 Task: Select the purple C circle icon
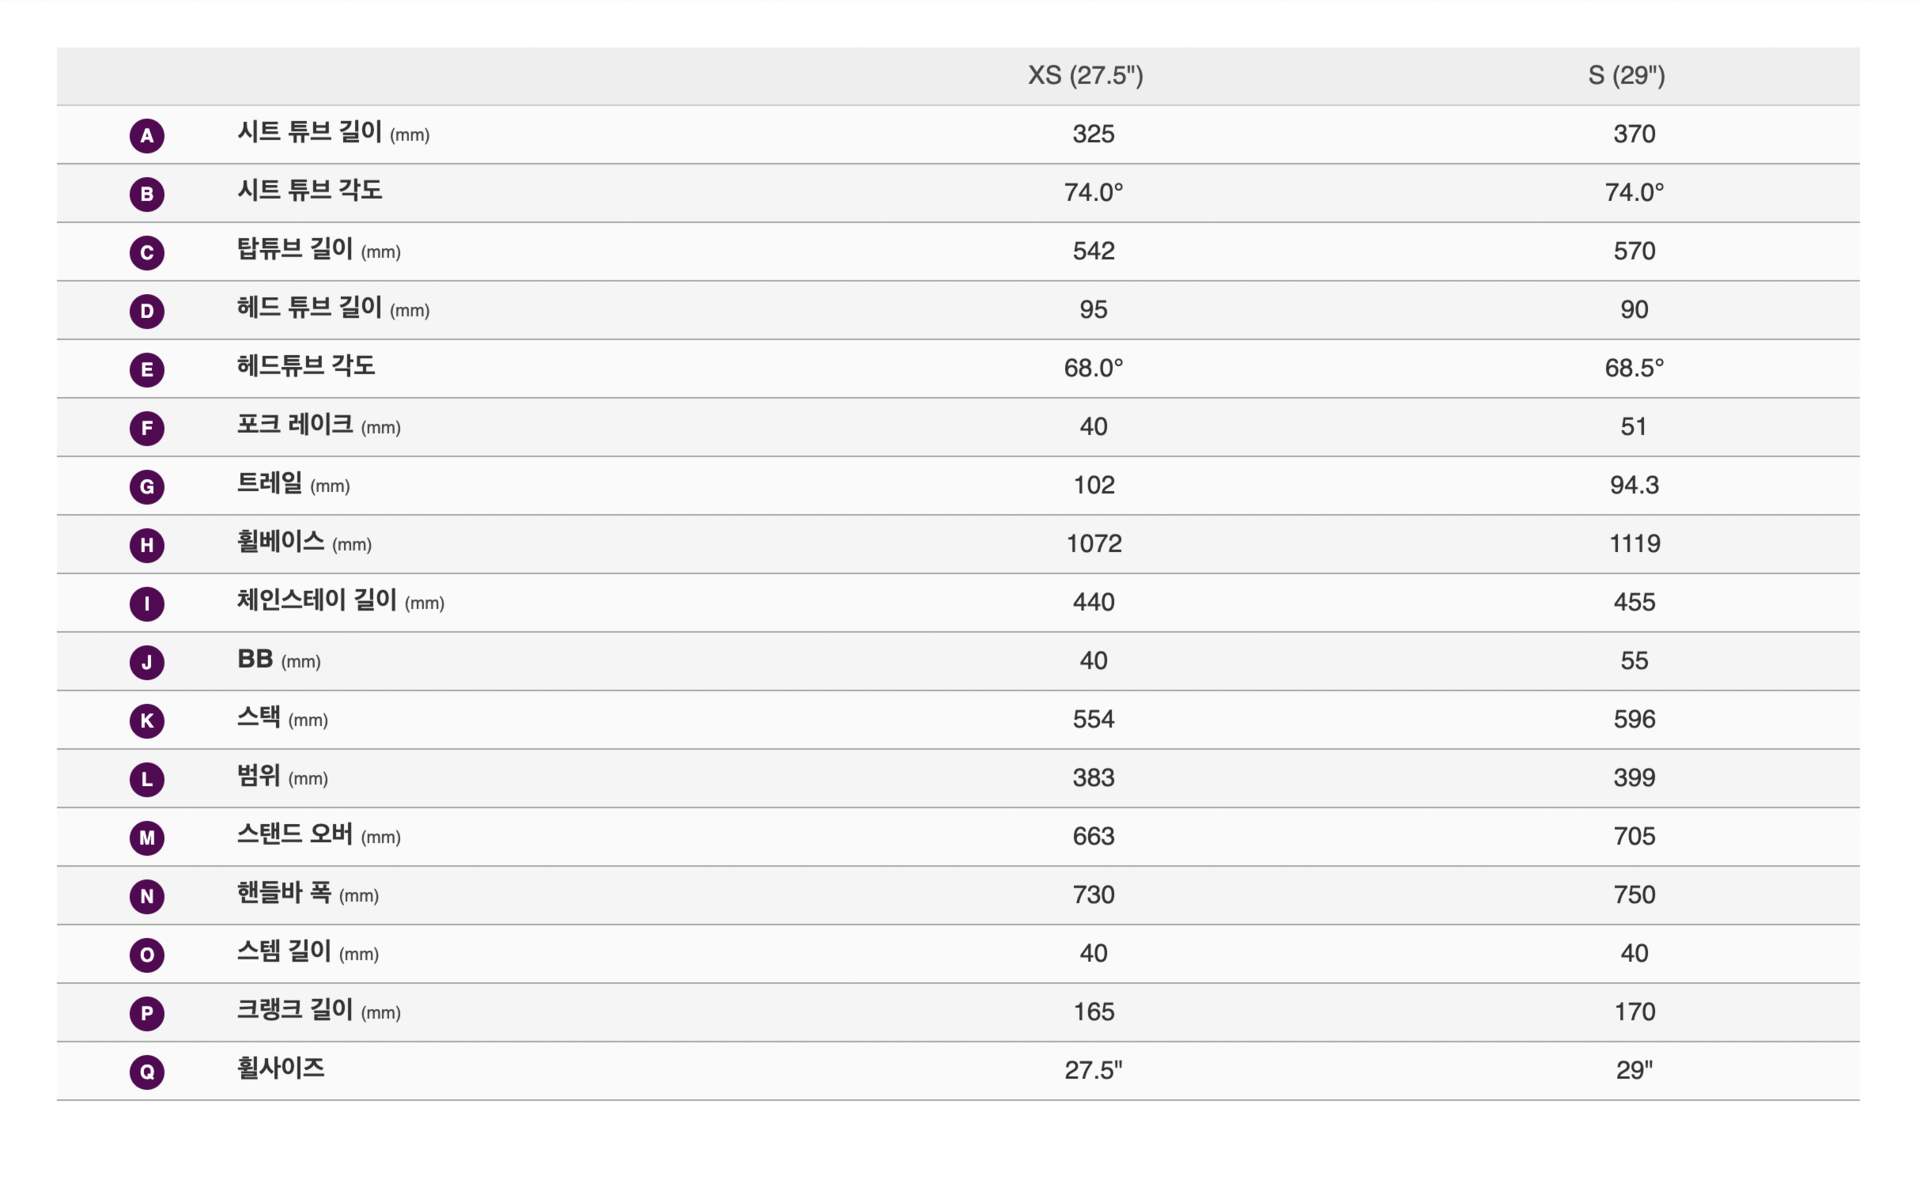[147, 252]
